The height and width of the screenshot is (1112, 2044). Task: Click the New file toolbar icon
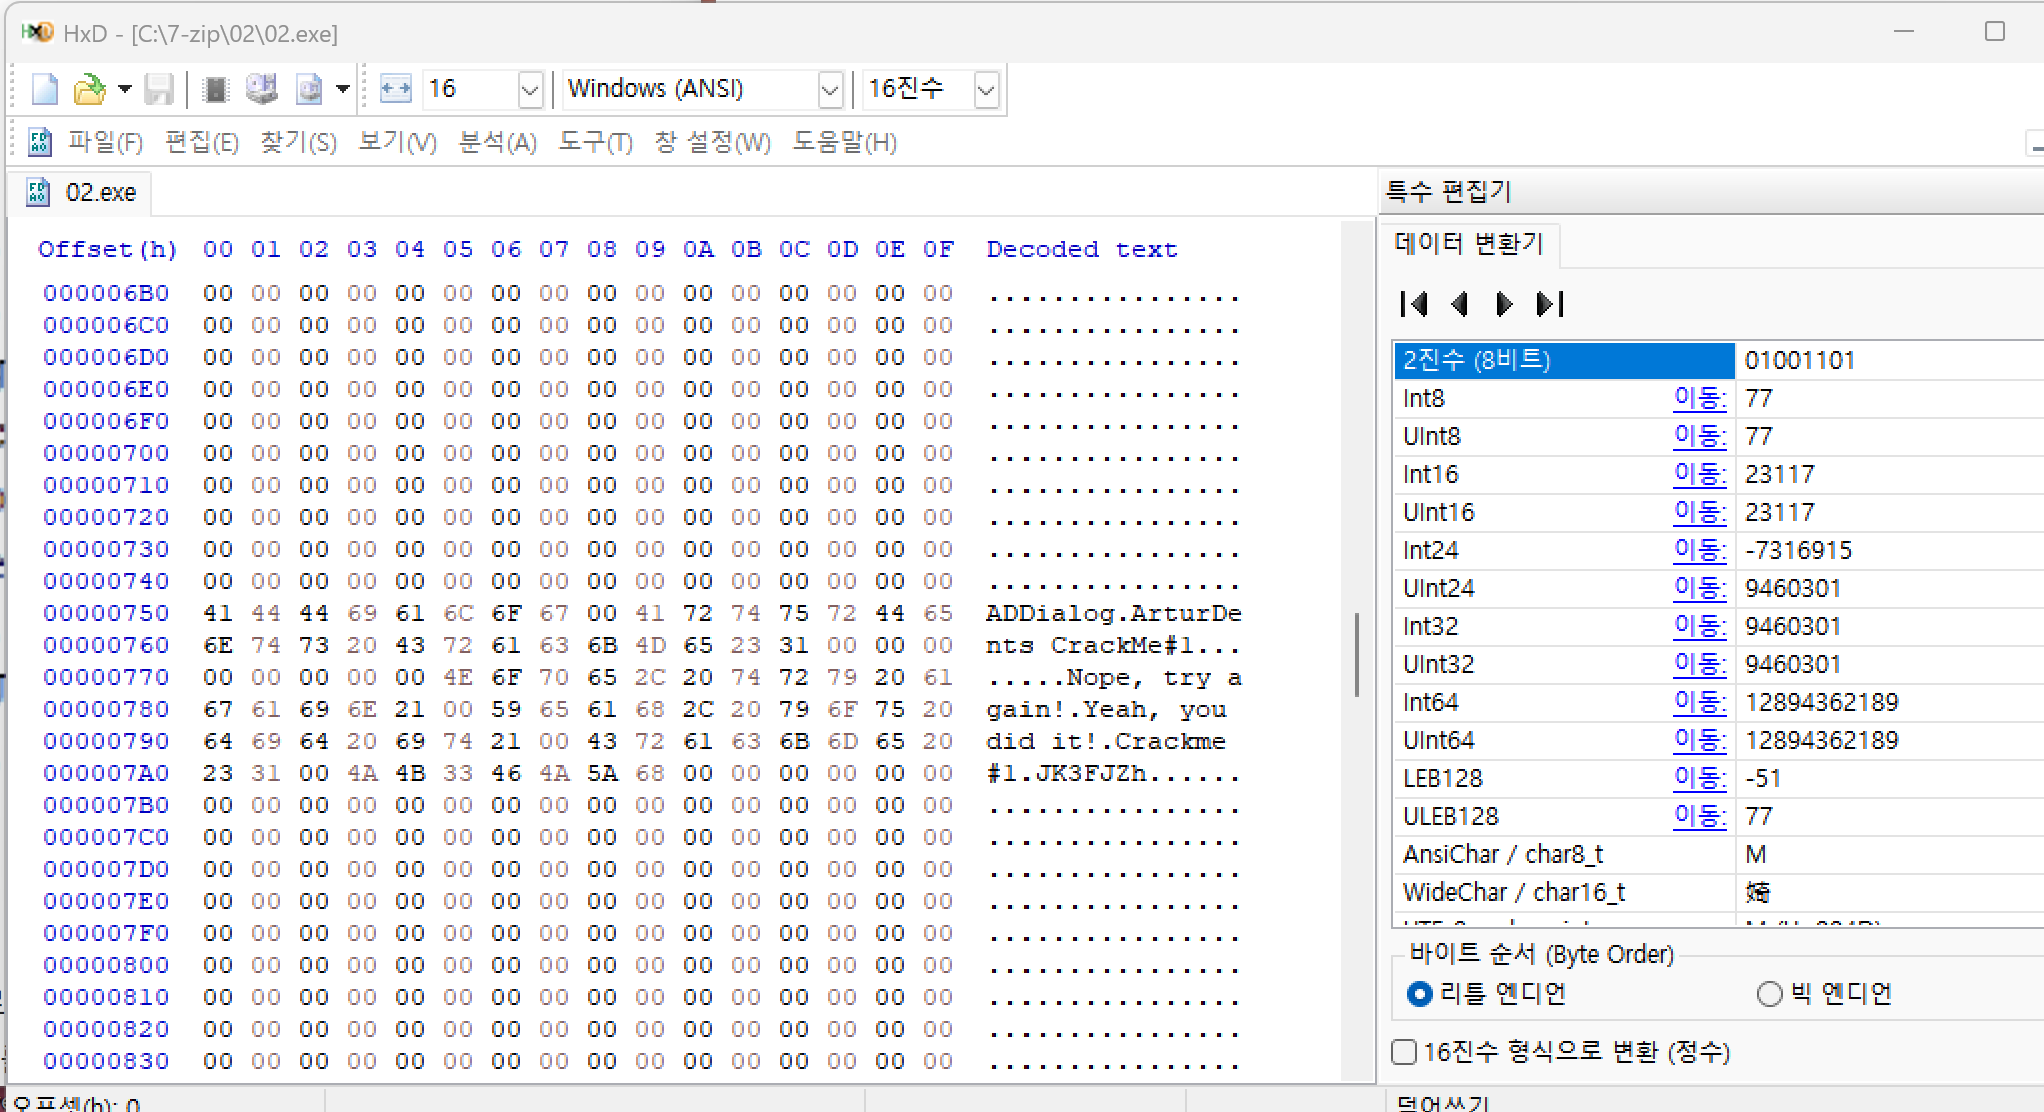[45, 90]
